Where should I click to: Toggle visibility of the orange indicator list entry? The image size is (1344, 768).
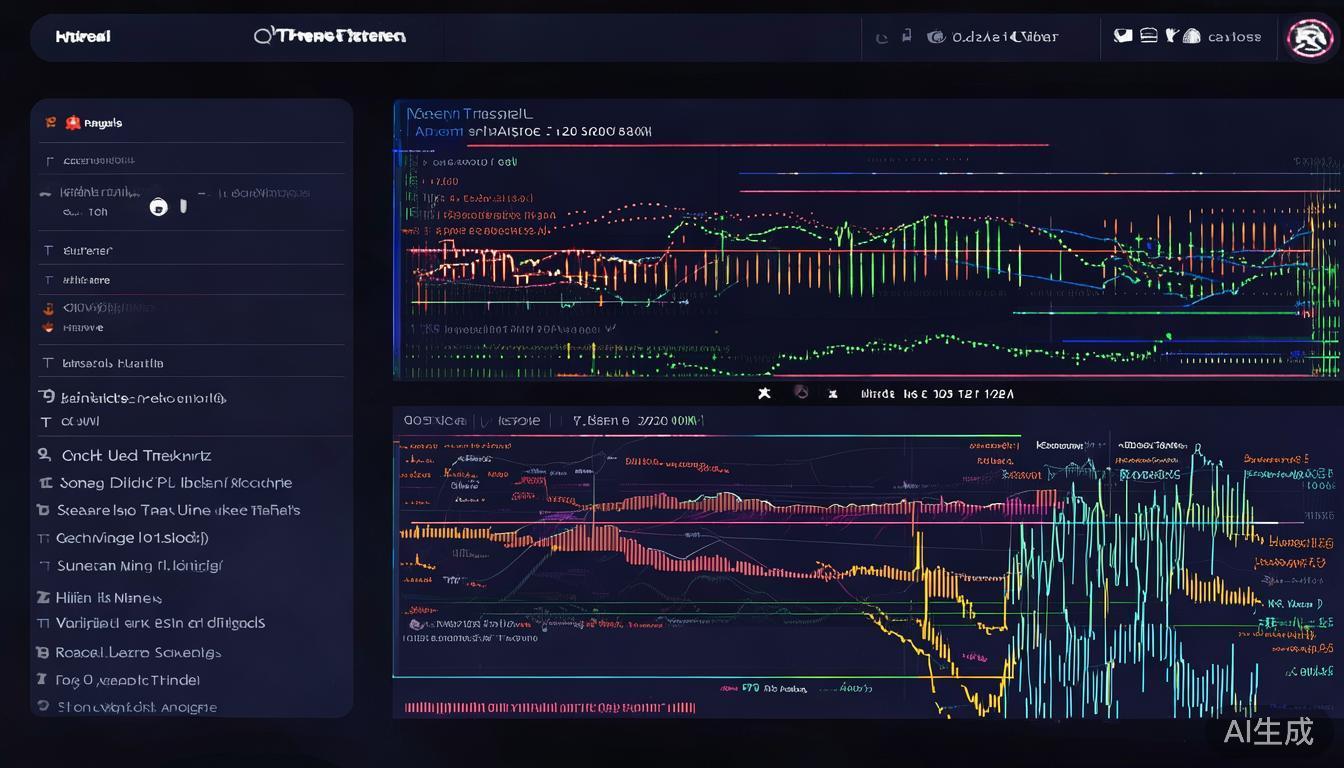pos(47,309)
